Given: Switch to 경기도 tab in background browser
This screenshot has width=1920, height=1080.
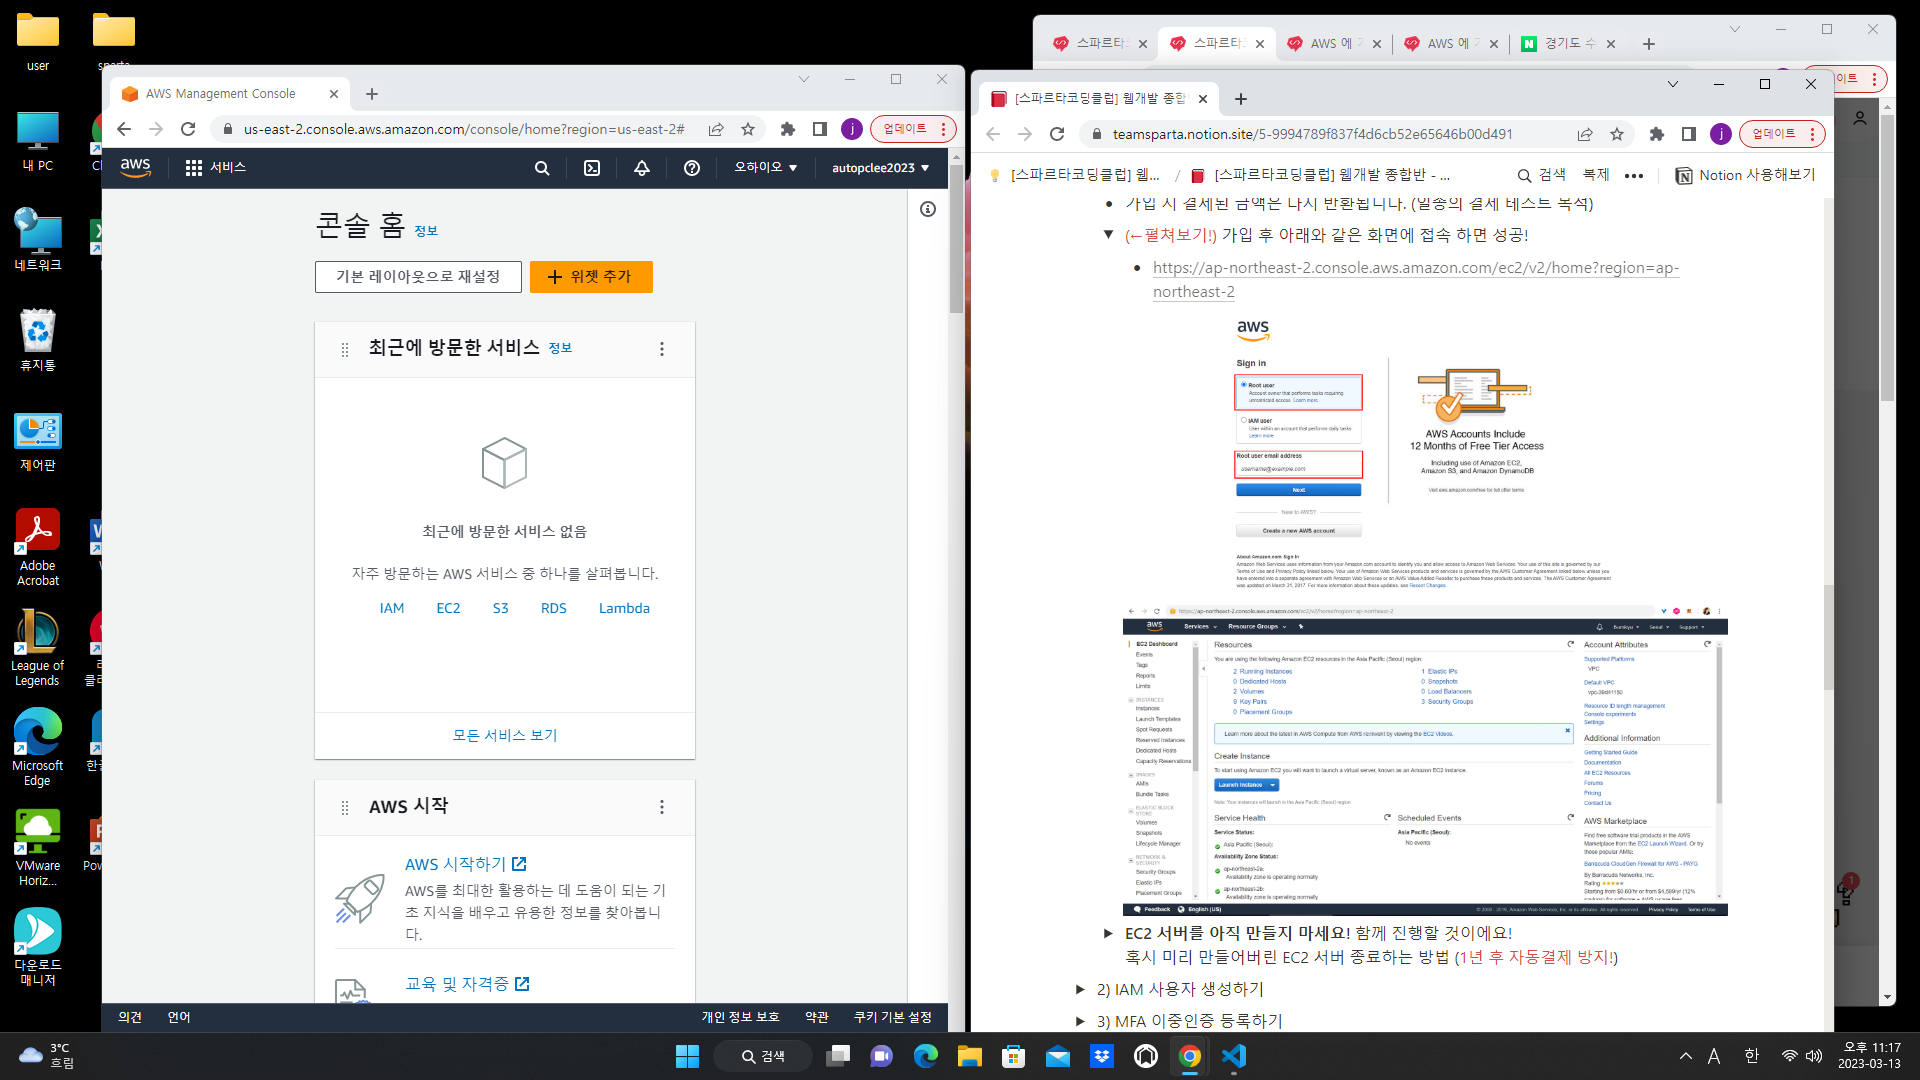Looking at the screenshot, I should click(x=1570, y=44).
